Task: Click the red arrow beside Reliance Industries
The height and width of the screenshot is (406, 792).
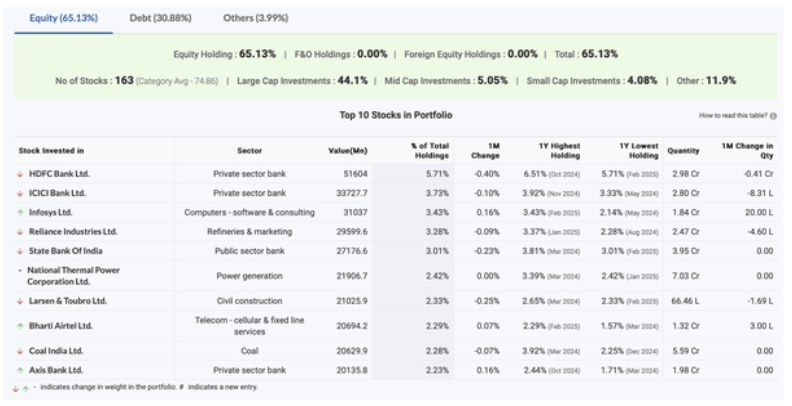Action: tap(20, 232)
